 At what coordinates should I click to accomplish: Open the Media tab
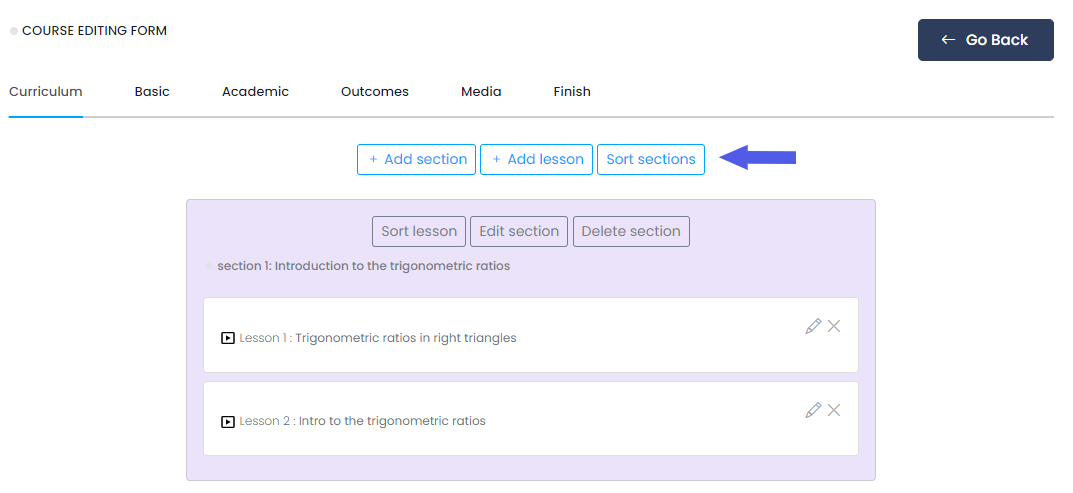pos(481,92)
